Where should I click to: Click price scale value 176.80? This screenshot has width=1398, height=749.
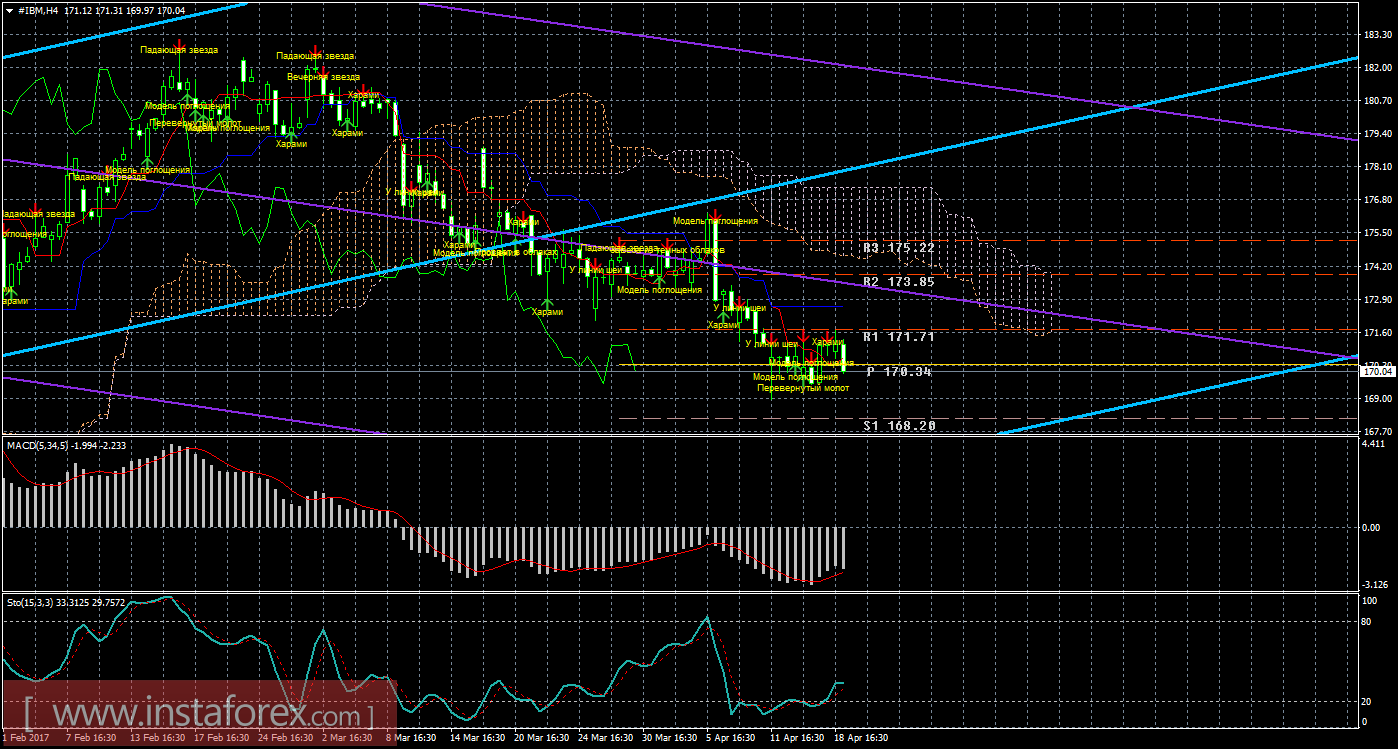(x=1378, y=200)
